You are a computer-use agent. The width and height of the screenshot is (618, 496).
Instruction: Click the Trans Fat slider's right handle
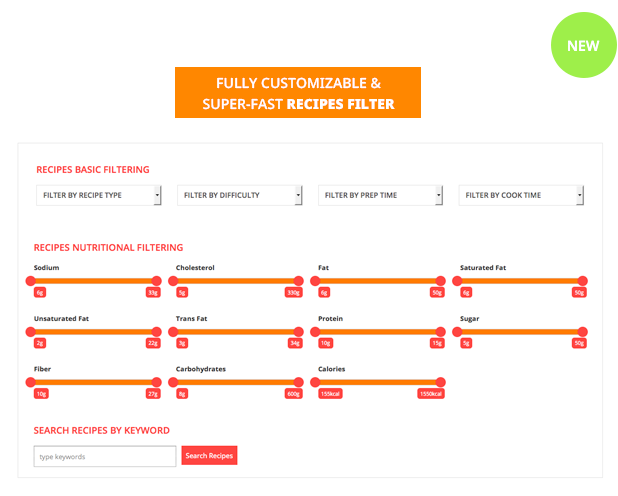(x=298, y=331)
